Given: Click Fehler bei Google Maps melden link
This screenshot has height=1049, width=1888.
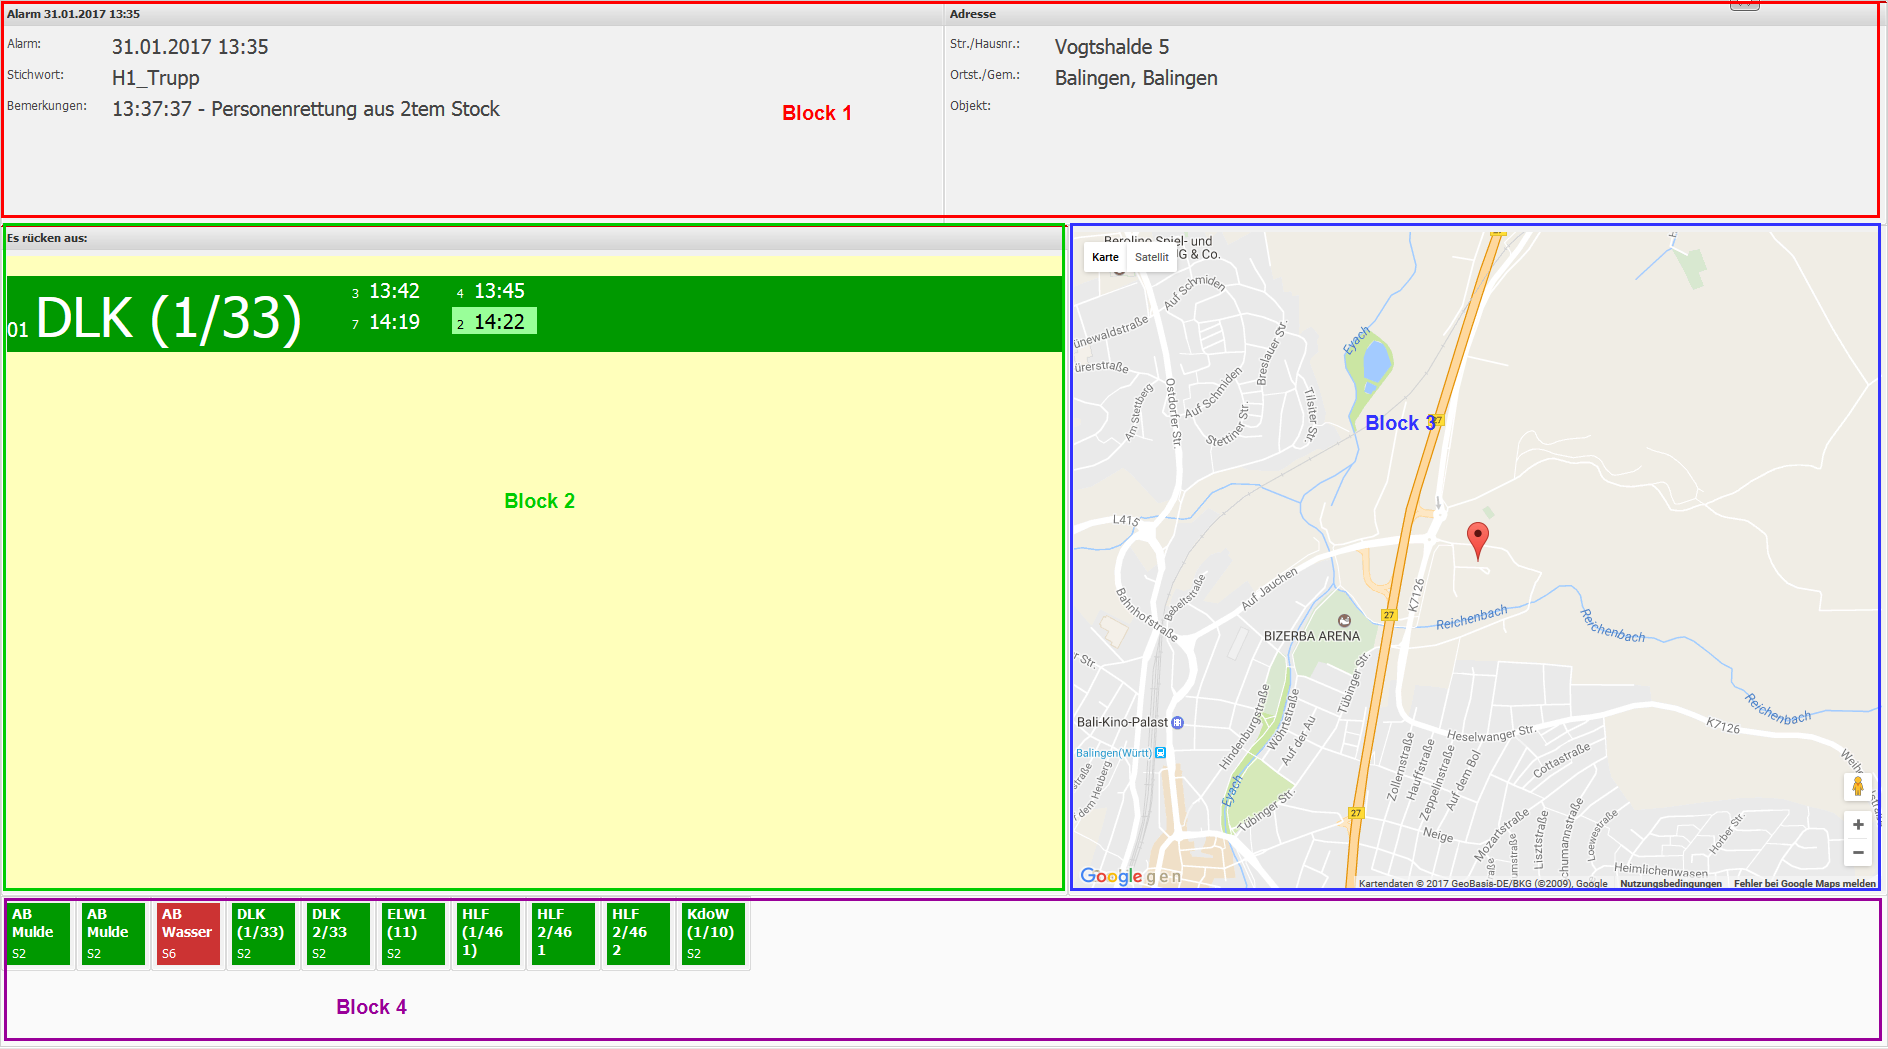Looking at the screenshot, I should [1804, 884].
